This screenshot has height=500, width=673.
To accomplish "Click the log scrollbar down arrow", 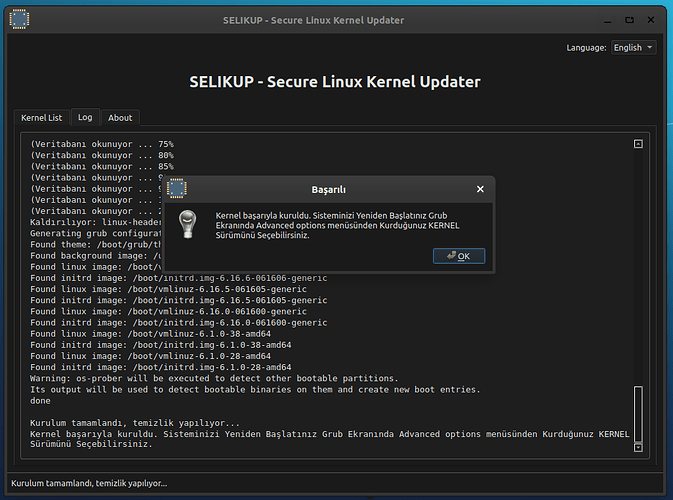I will (x=638, y=448).
